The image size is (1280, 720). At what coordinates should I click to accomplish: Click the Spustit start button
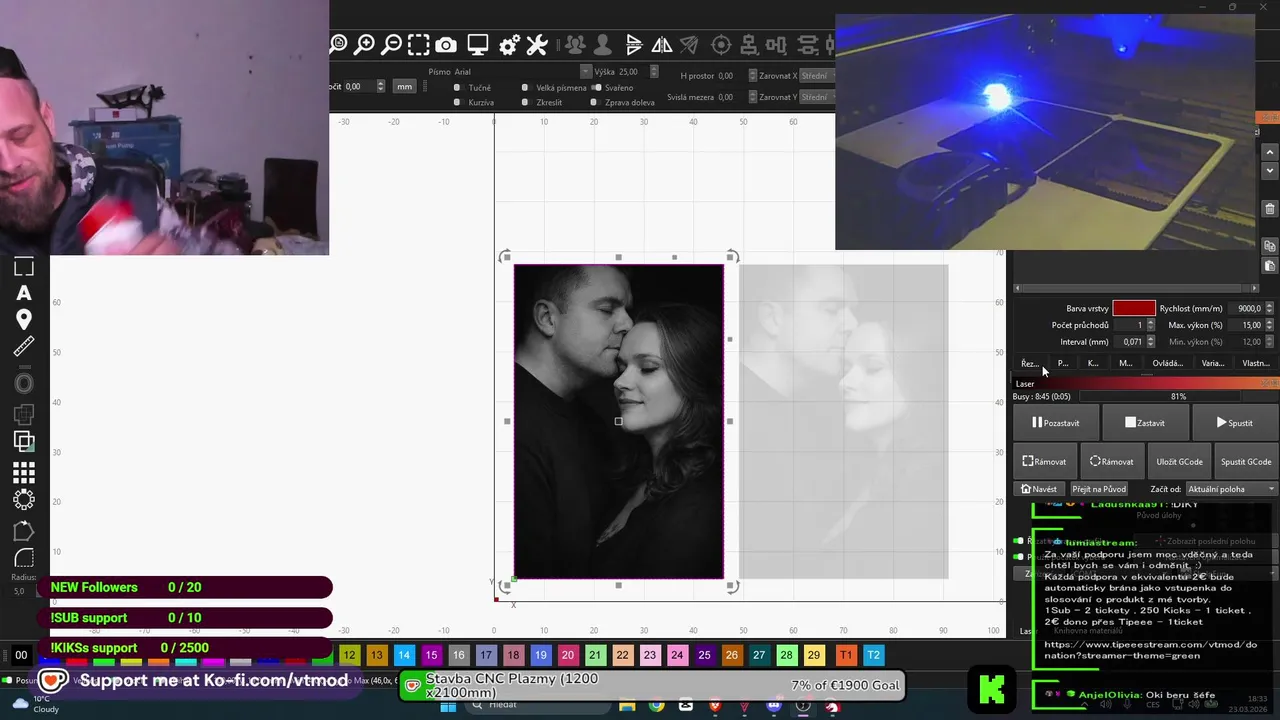[1235, 423]
